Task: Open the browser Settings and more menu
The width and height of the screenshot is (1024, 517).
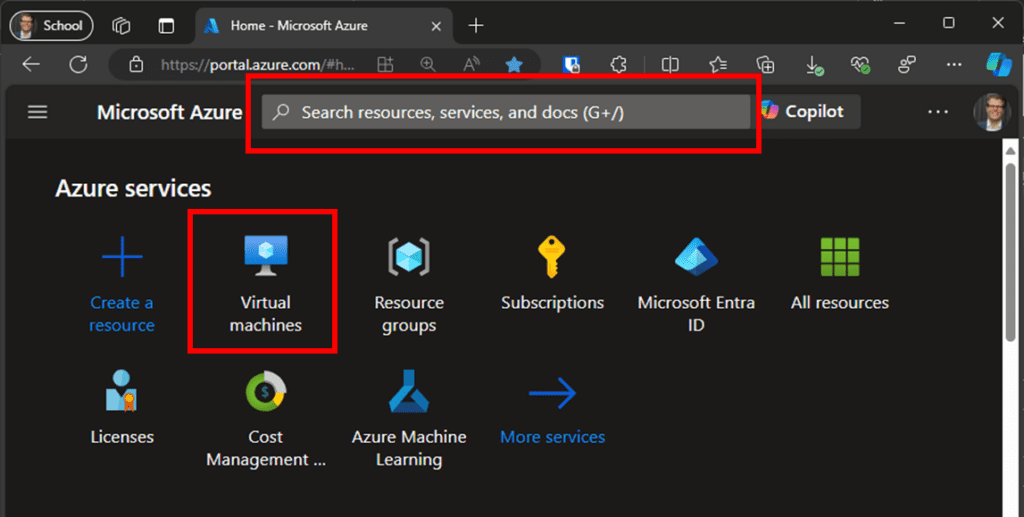Action: pos(954,64)
